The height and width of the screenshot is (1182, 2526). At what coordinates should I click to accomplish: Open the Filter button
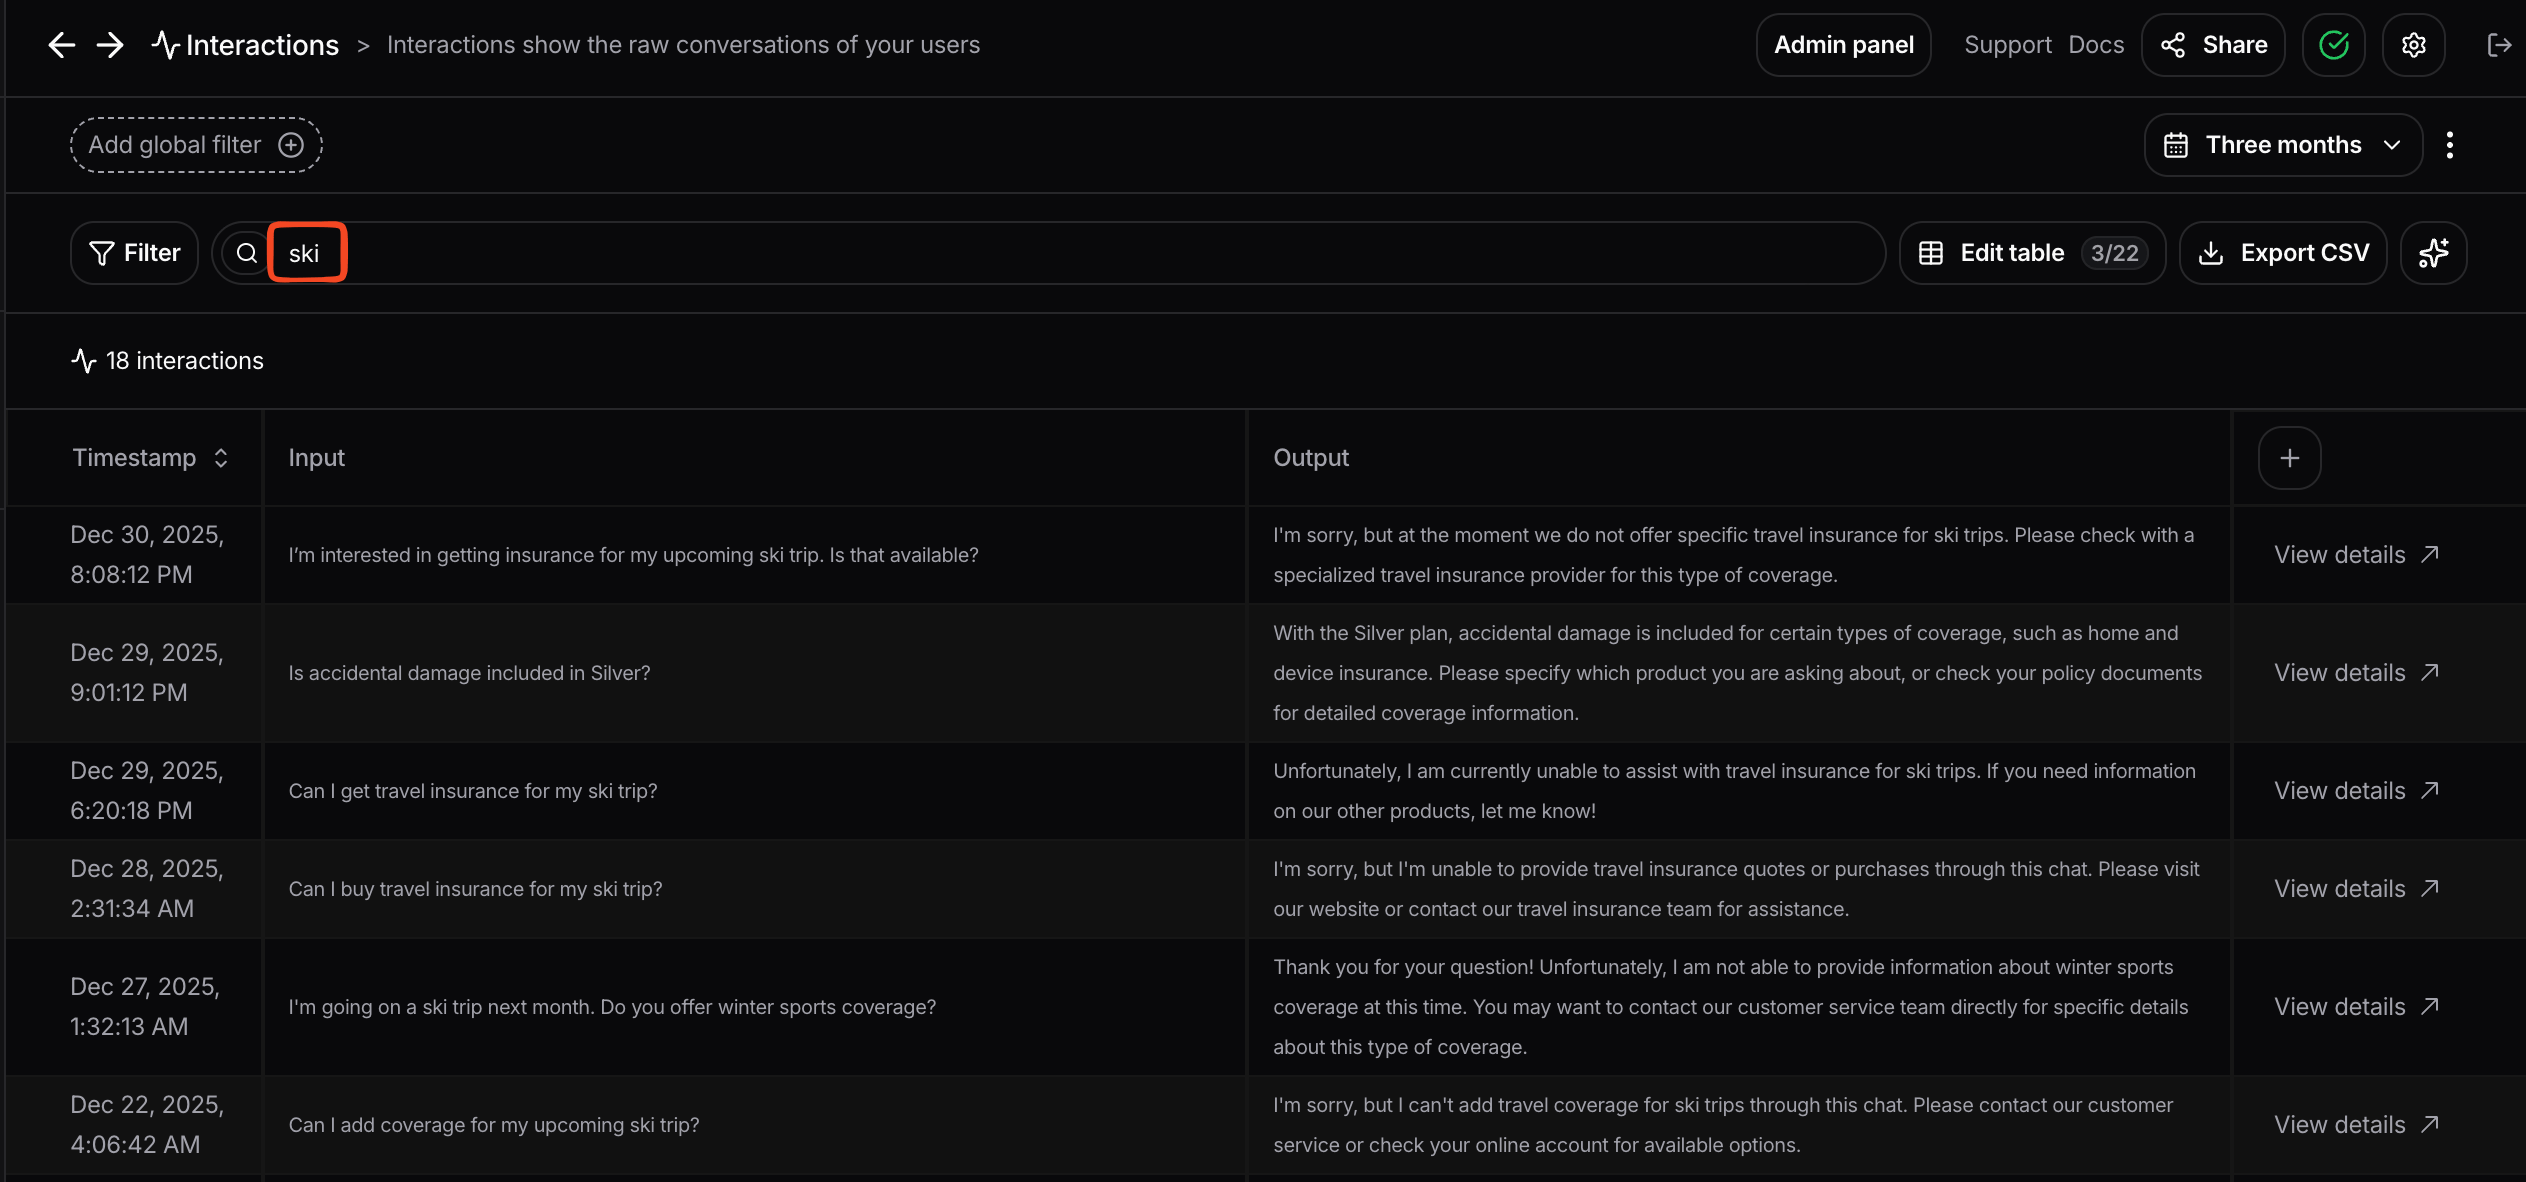tap(135, 253)
